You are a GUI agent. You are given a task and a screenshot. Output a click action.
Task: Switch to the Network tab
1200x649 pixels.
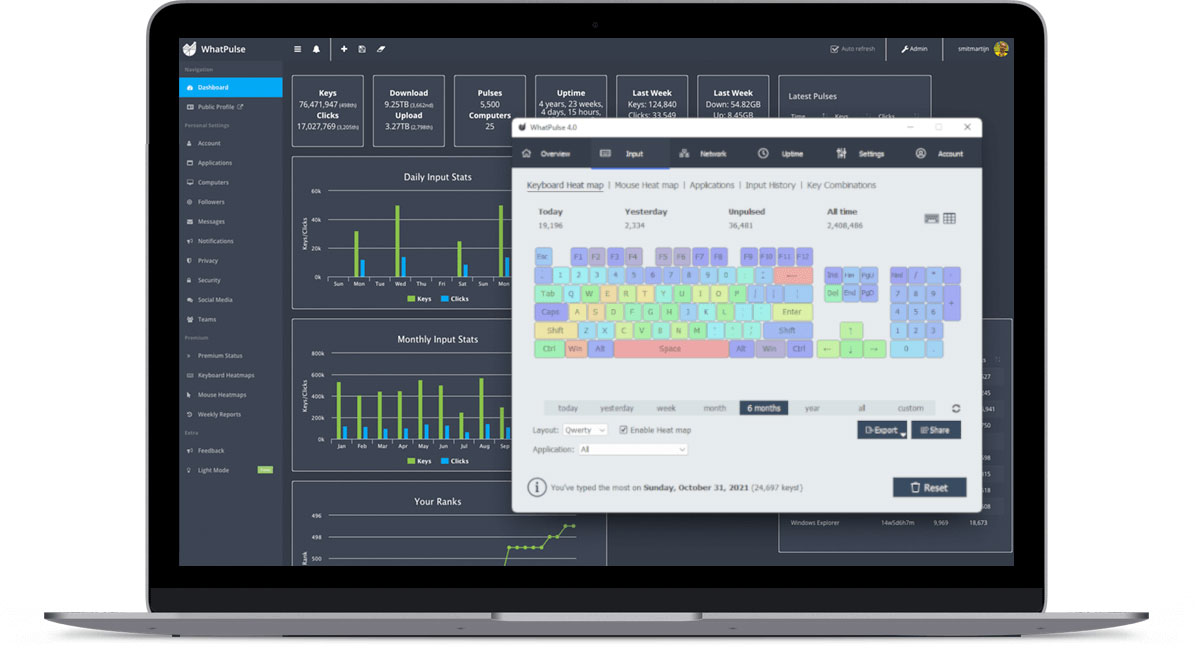(703, 154)
